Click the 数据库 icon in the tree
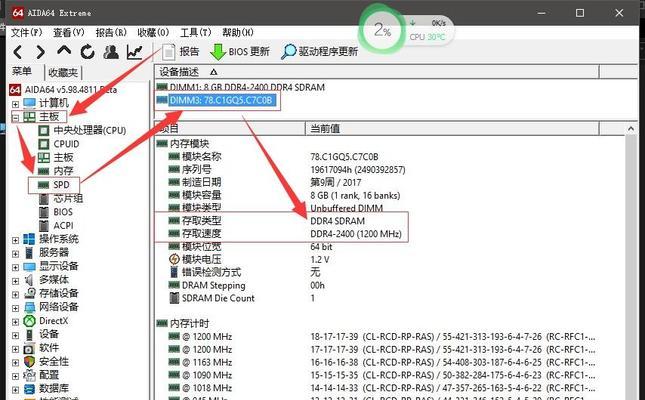The height and width of the screenshot is (400, 645). (30, 389)
